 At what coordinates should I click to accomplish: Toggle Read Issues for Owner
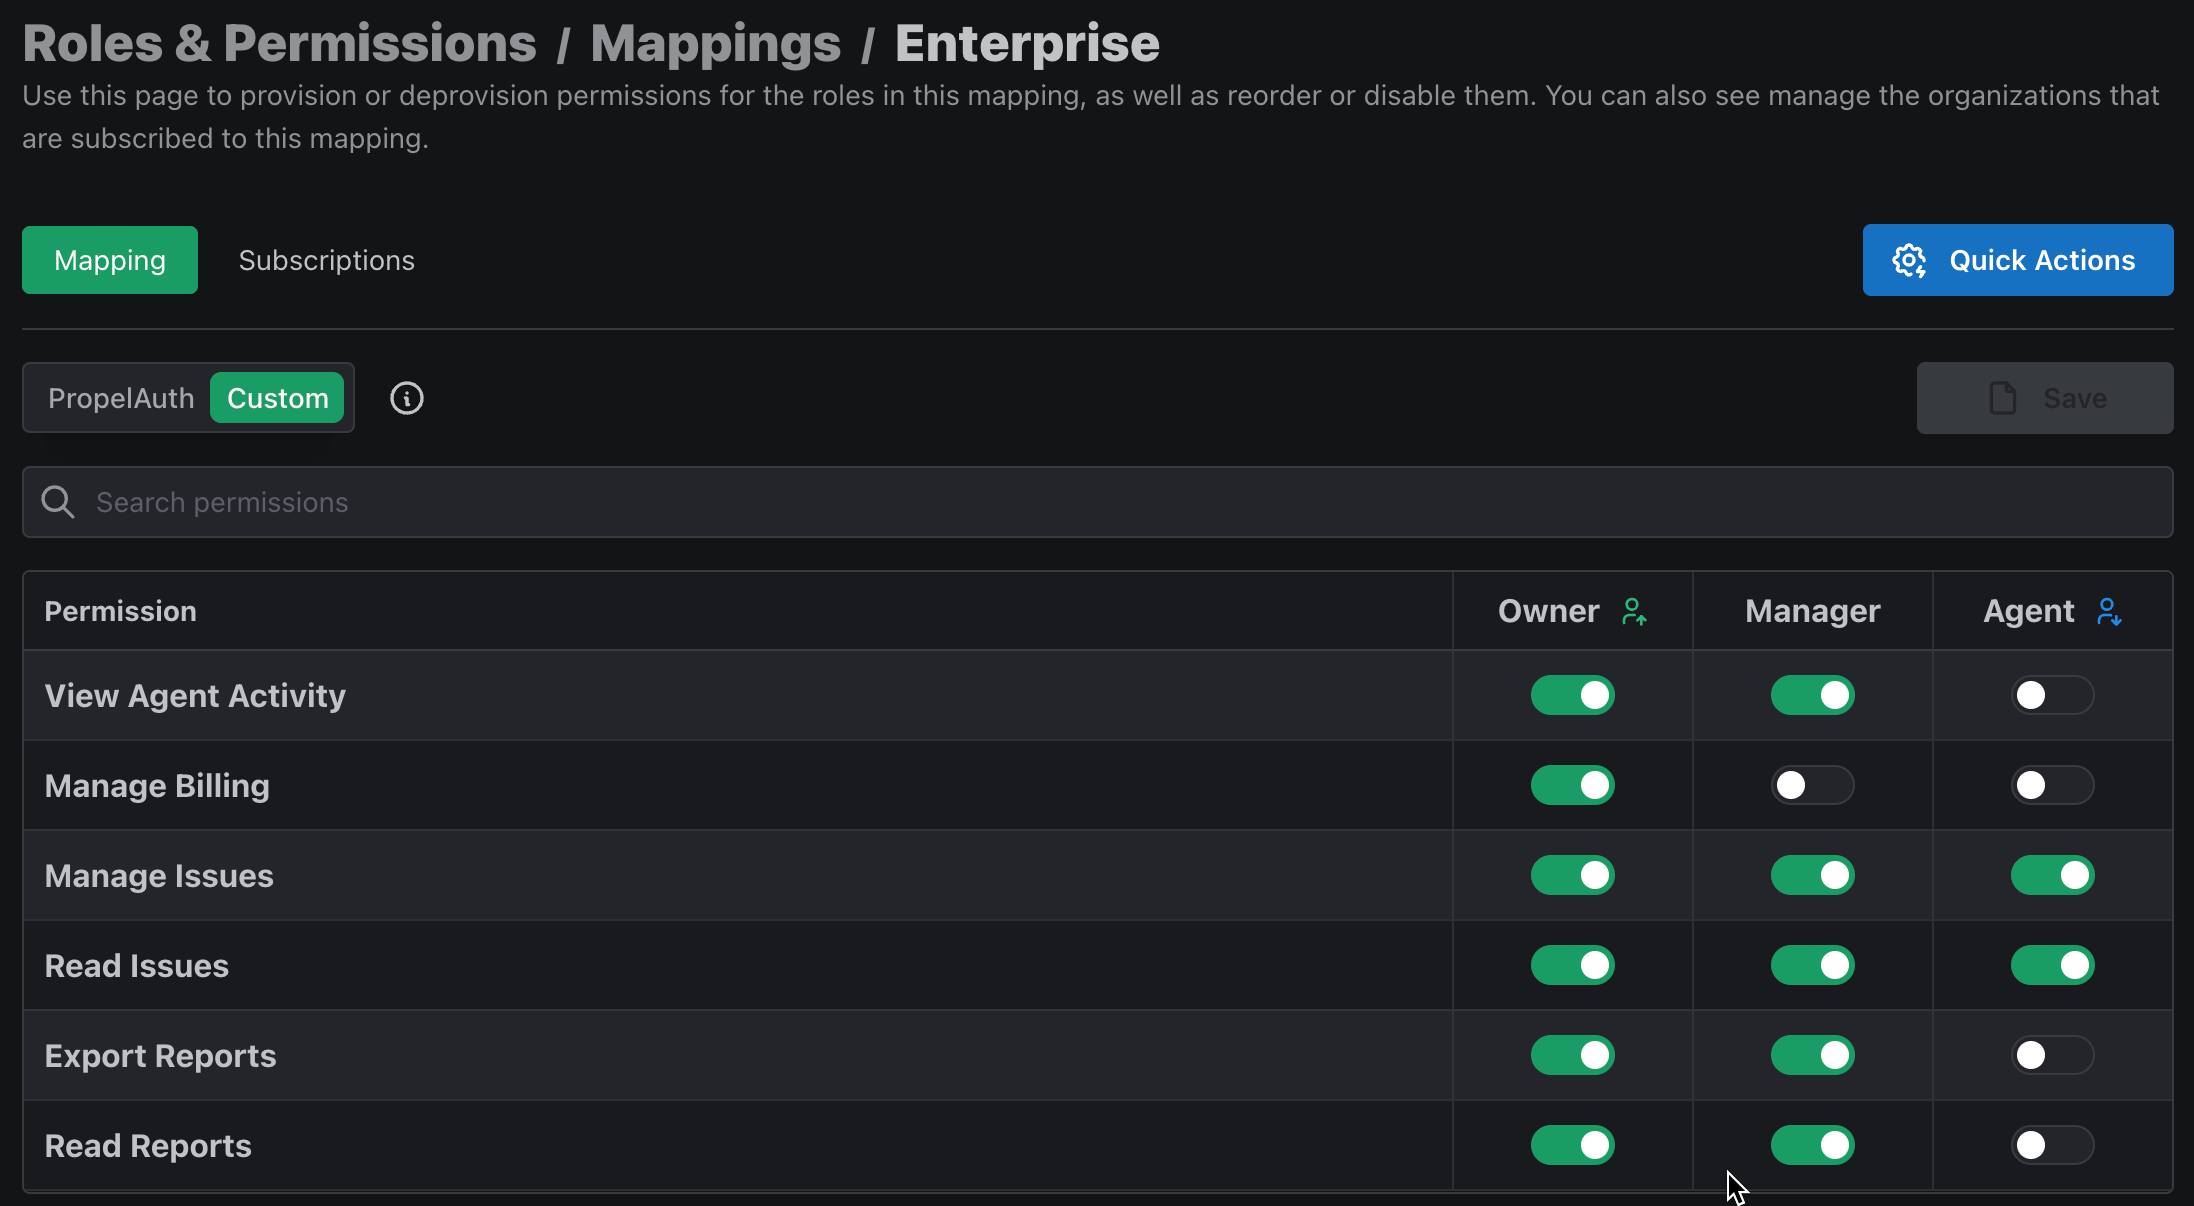[x=1572, y=965]
